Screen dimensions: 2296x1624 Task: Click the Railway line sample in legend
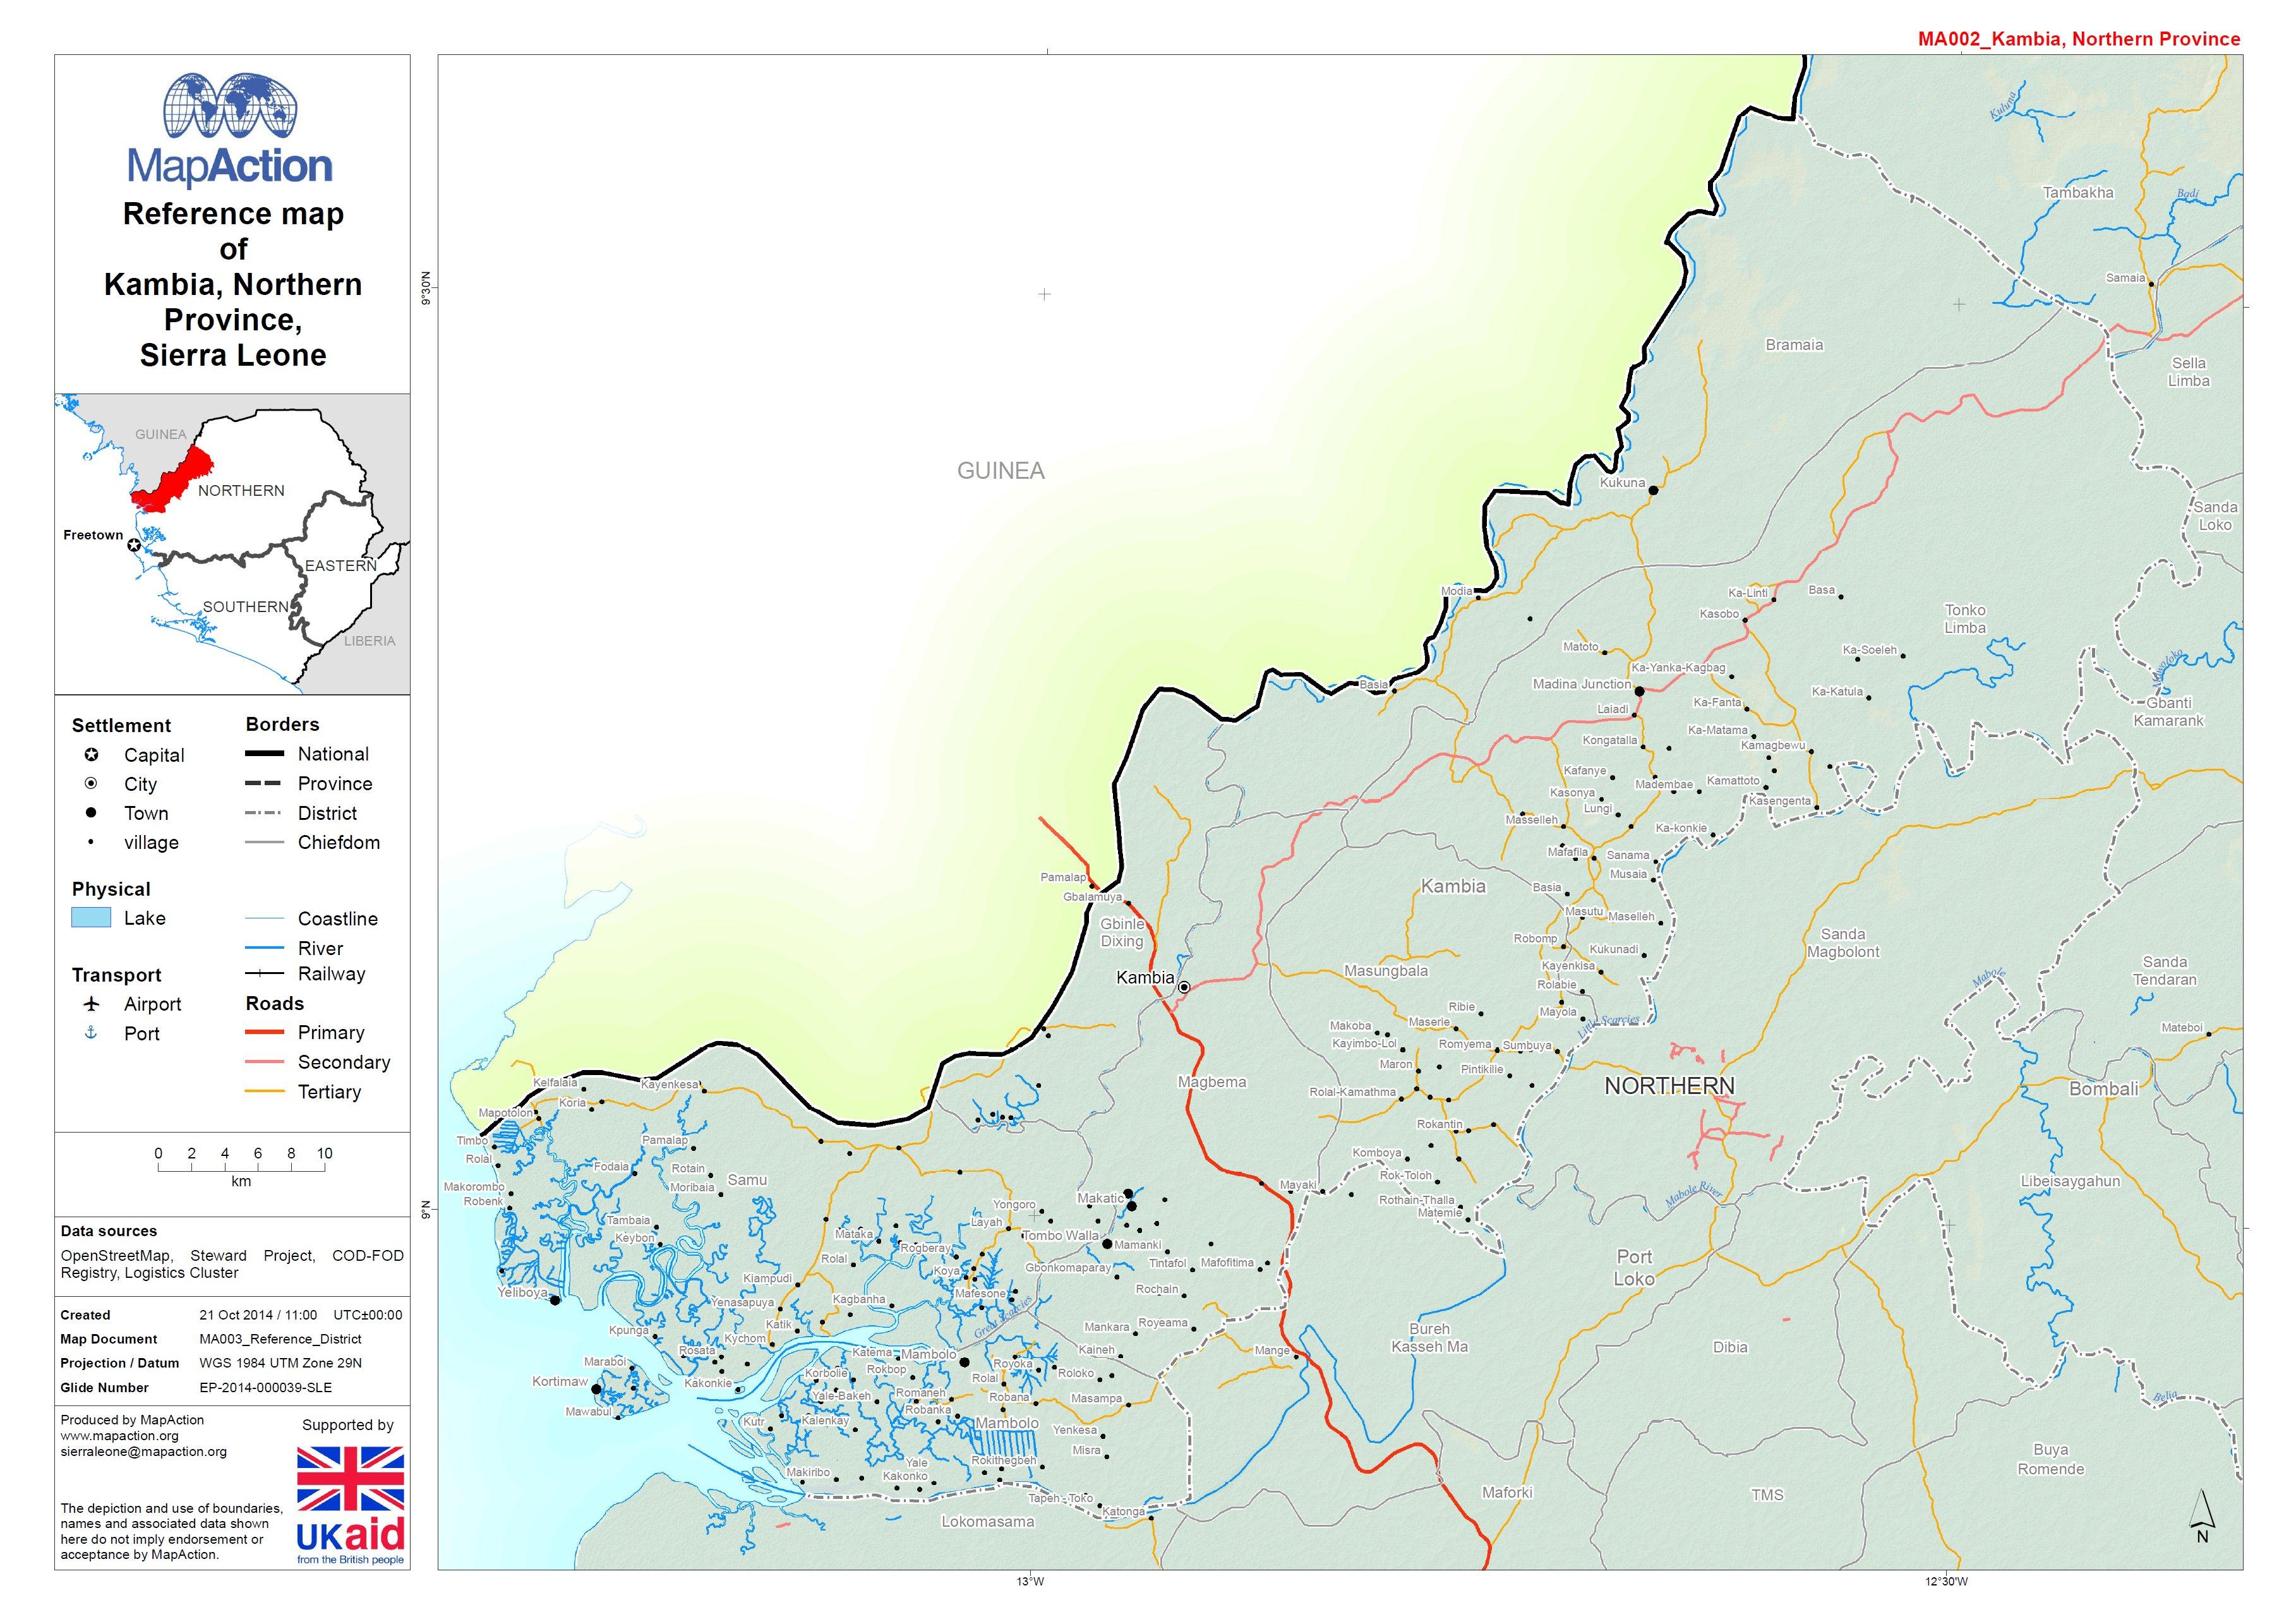point(265,974)
